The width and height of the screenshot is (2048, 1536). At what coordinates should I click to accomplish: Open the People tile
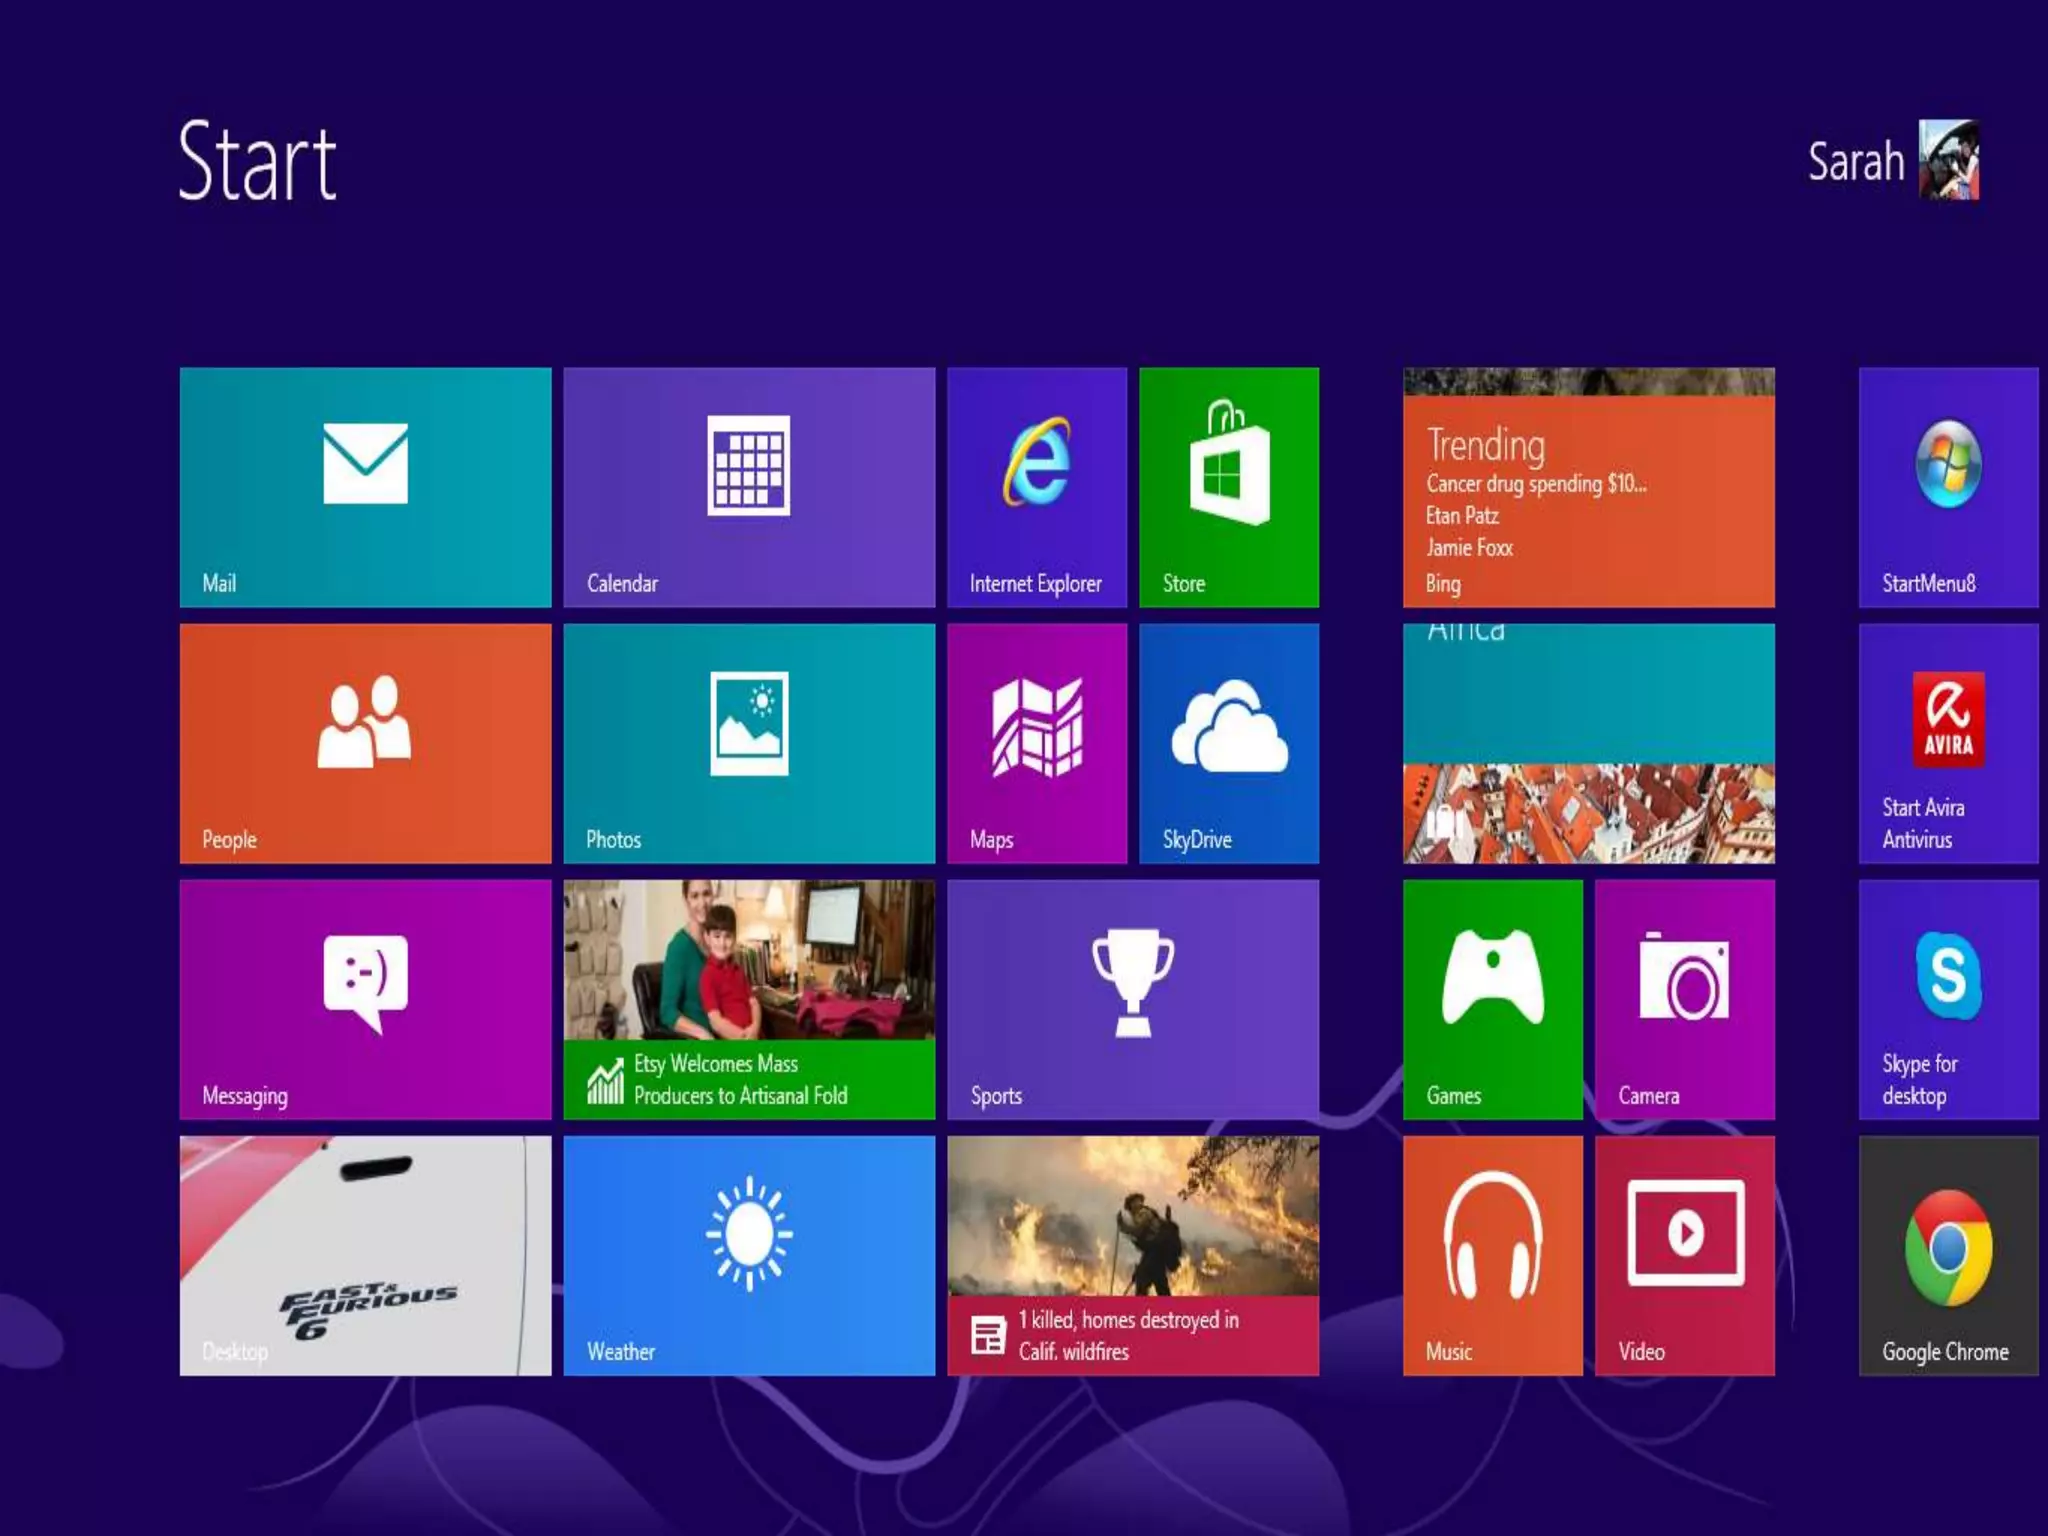365,743
